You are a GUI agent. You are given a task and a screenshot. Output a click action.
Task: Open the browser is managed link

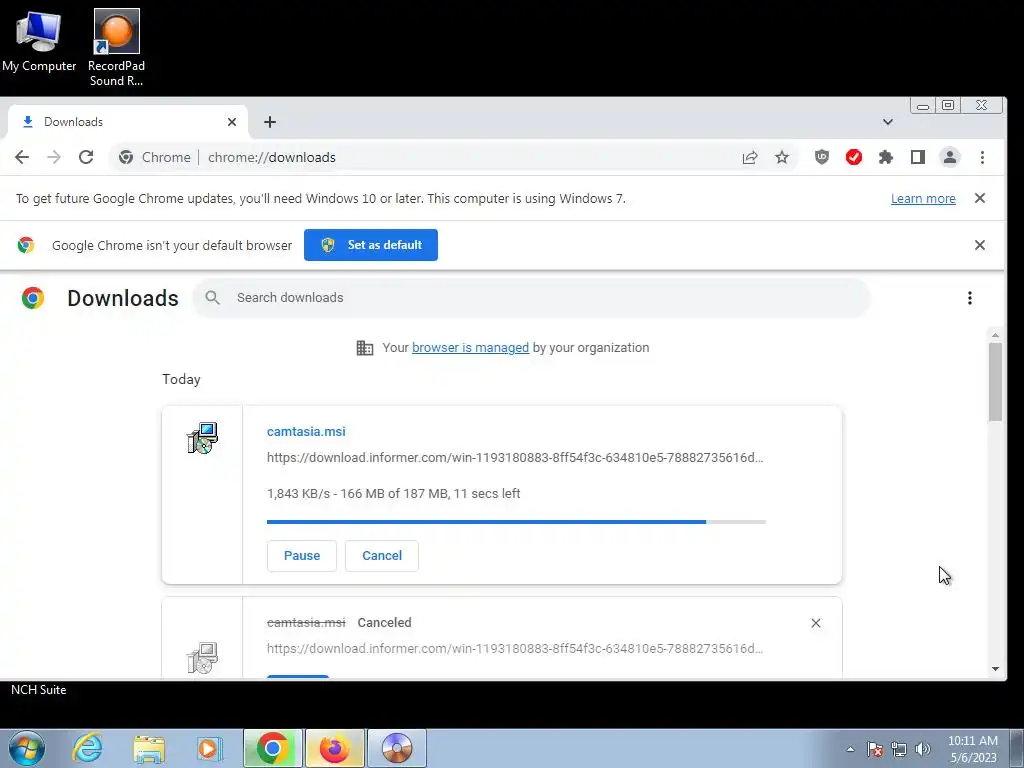coord(470,348)
